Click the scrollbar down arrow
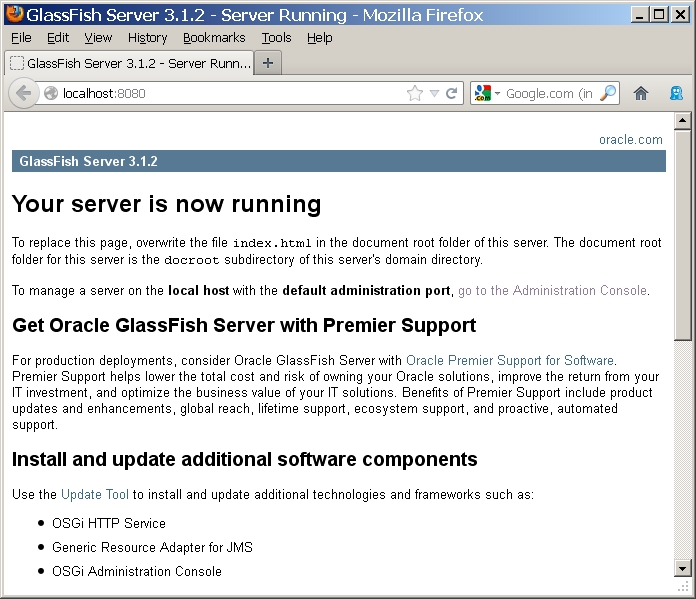This screenshot has width=696, height=599. point(682,568)
